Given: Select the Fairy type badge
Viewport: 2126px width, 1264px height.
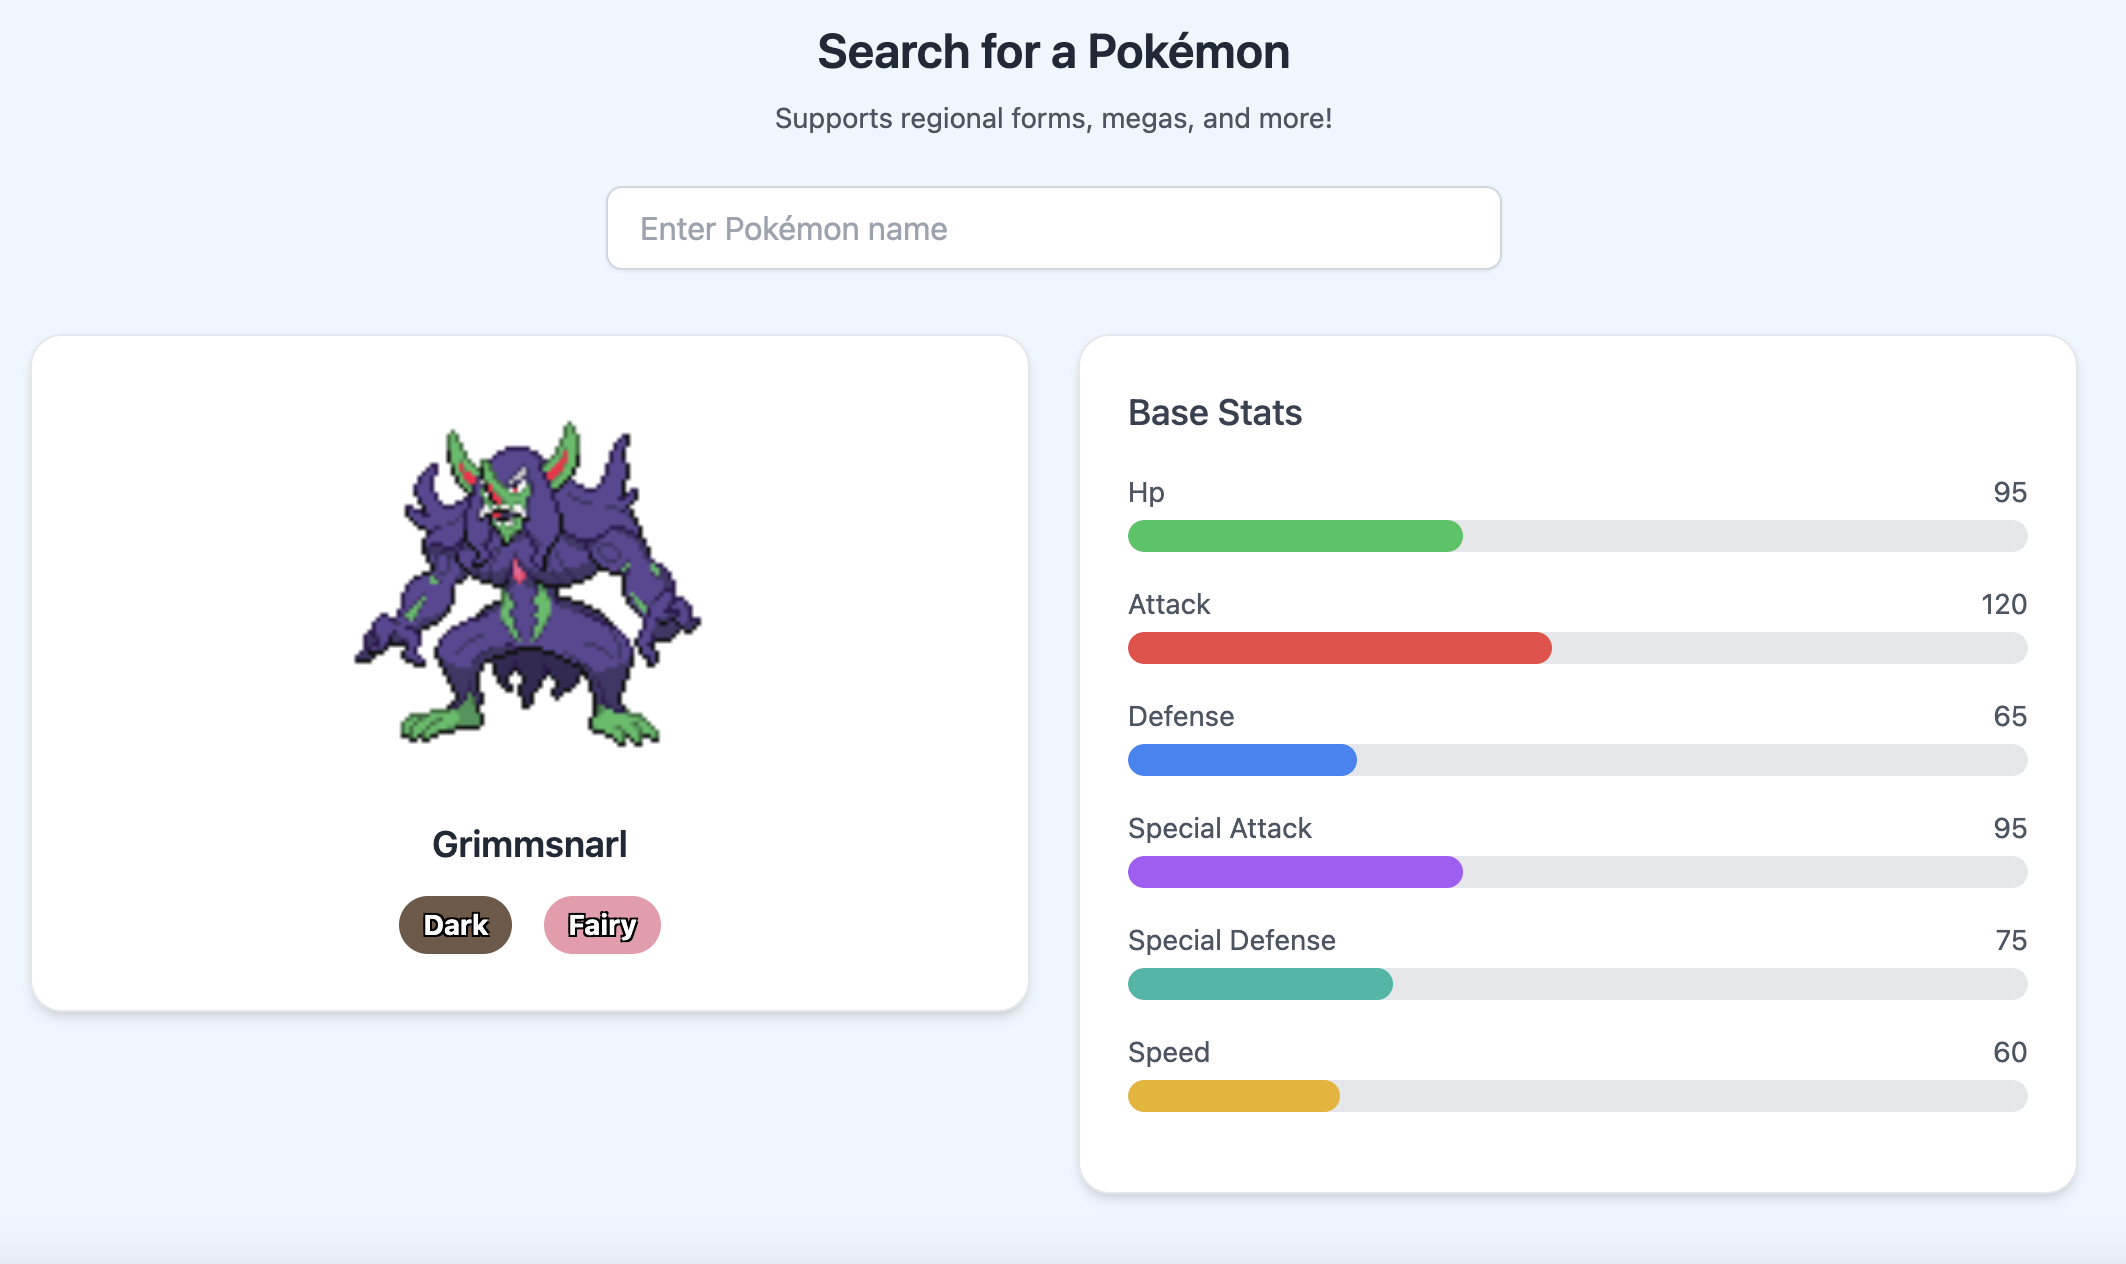Looking at the screenshot, I should [602, 925].
